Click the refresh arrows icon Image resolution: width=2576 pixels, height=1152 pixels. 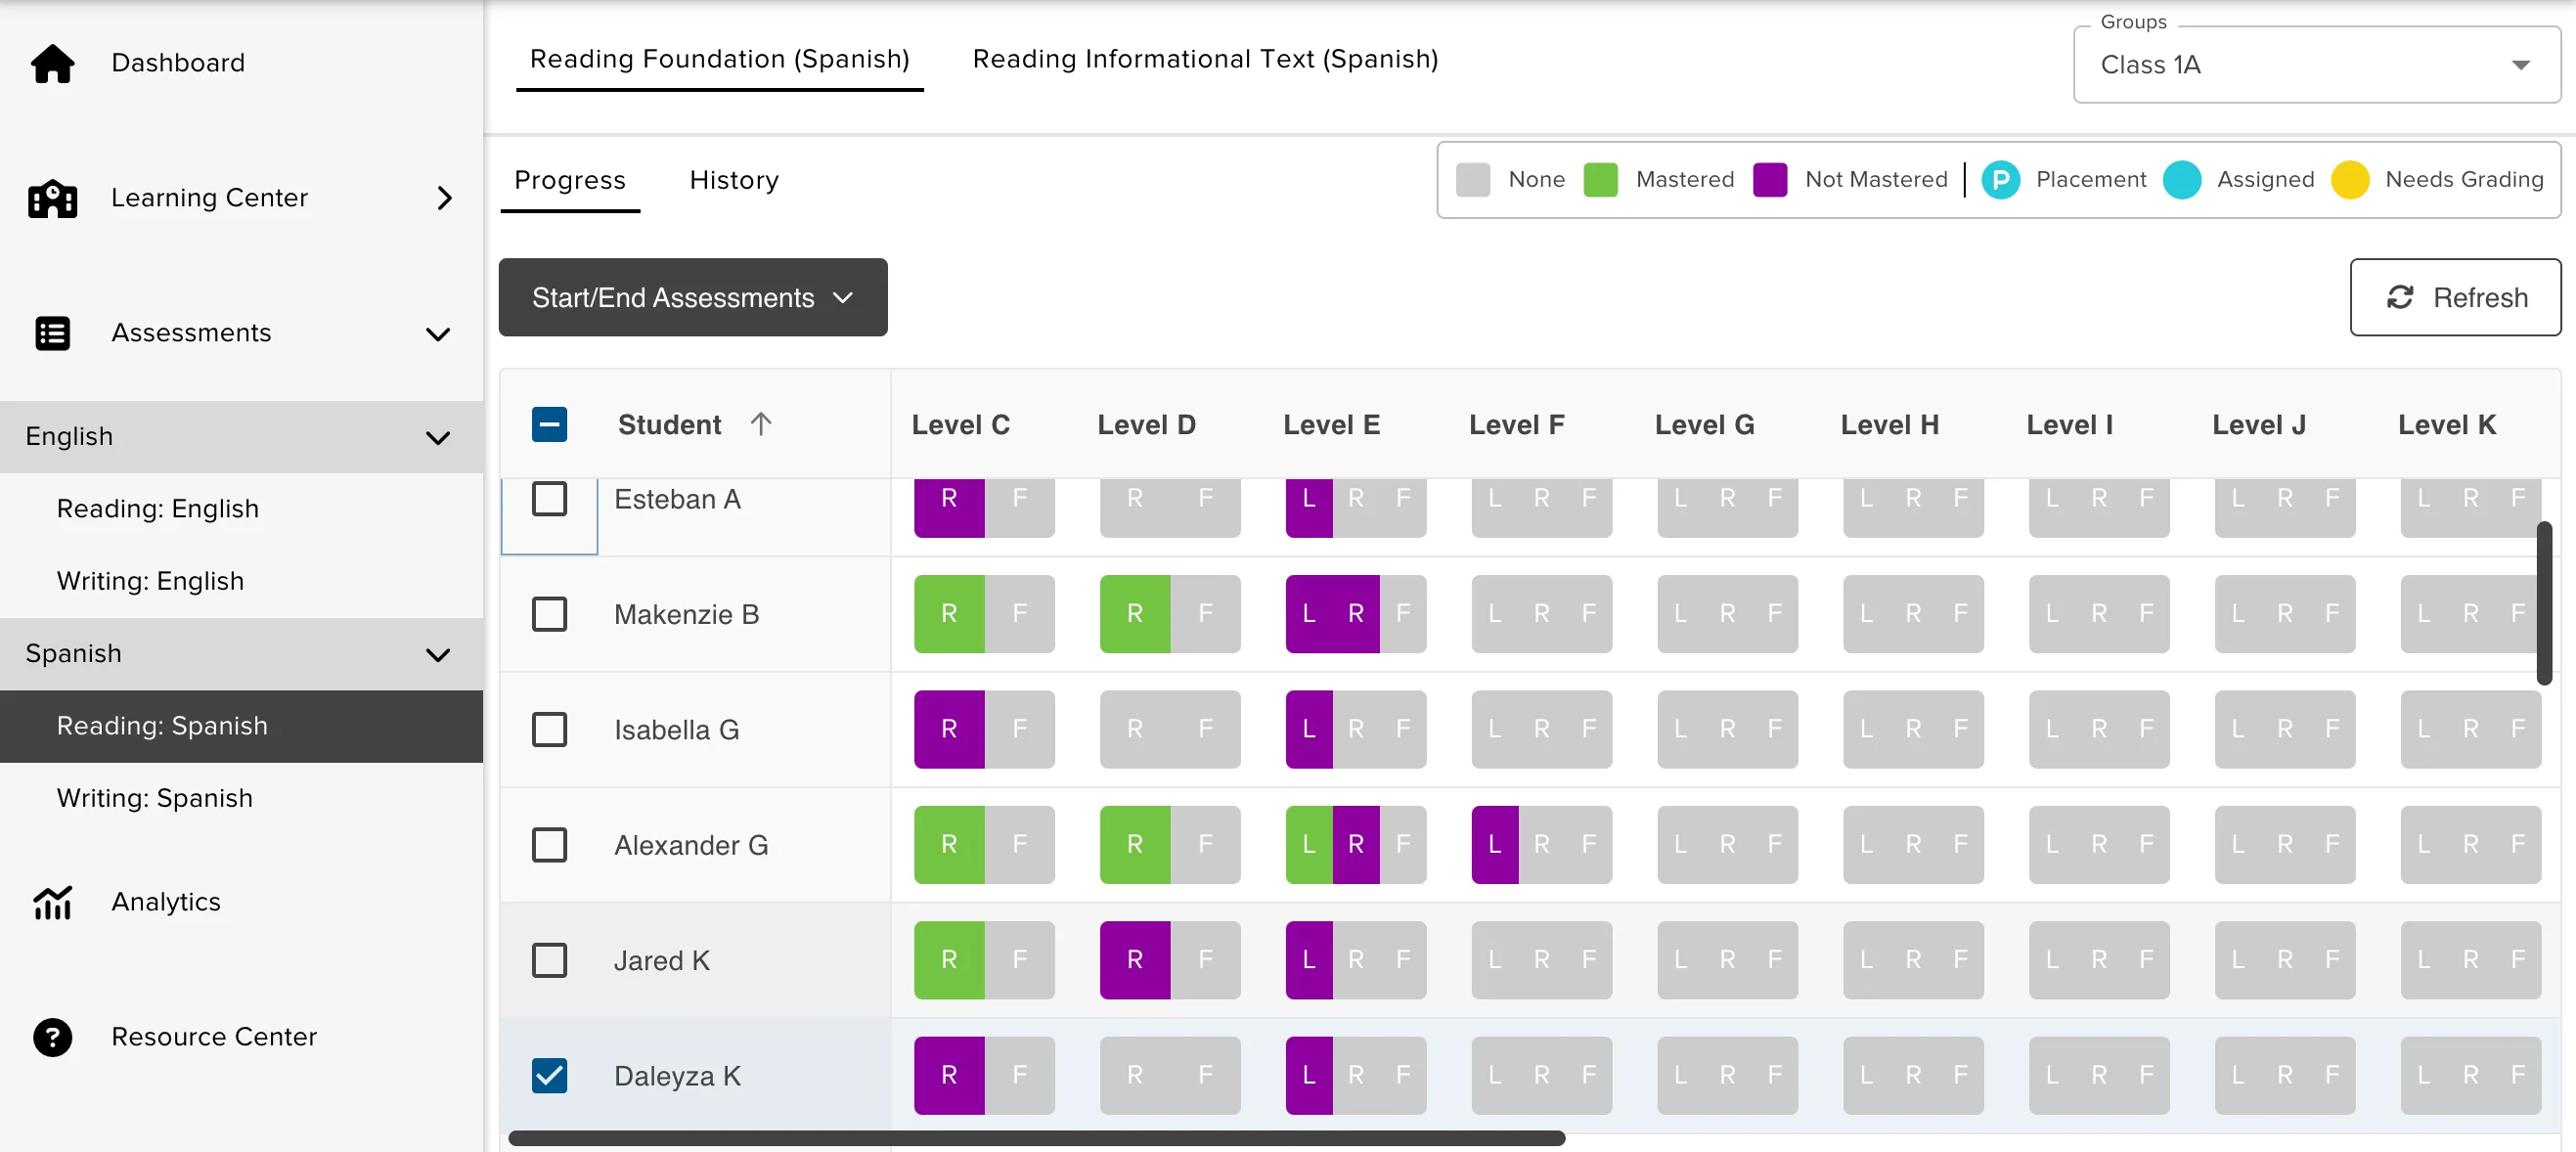point(2400,298)
